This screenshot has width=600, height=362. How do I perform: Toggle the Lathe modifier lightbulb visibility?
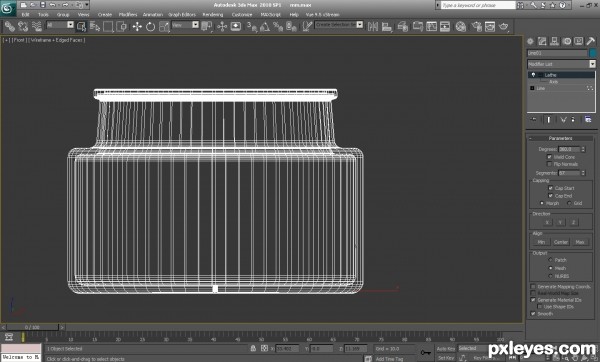pos(533,75)
